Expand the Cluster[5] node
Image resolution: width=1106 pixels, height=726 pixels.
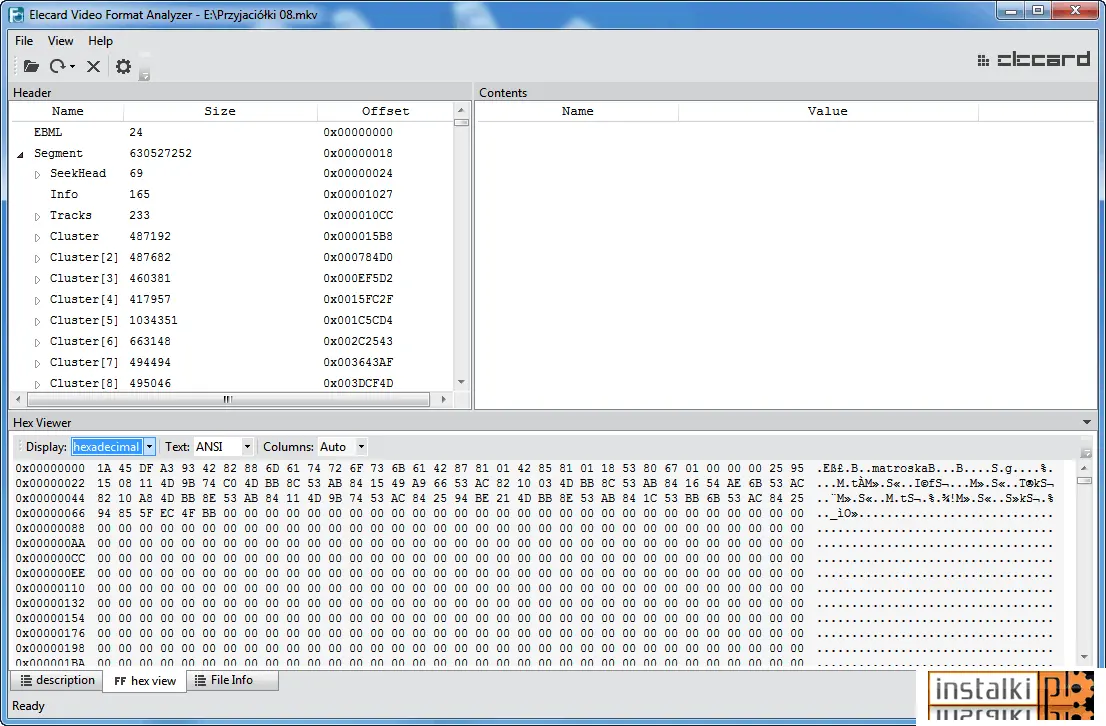37,322
